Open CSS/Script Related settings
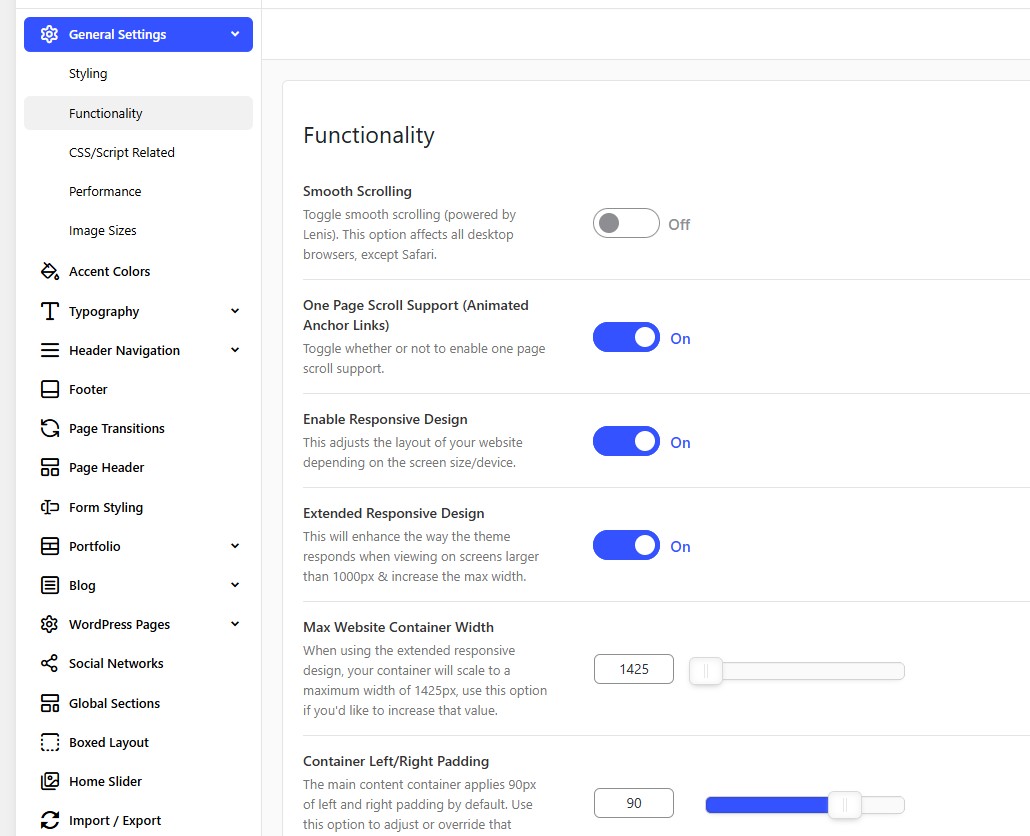Image resolution: width=1030 pixels, height=836 pixels. (121, 152)
